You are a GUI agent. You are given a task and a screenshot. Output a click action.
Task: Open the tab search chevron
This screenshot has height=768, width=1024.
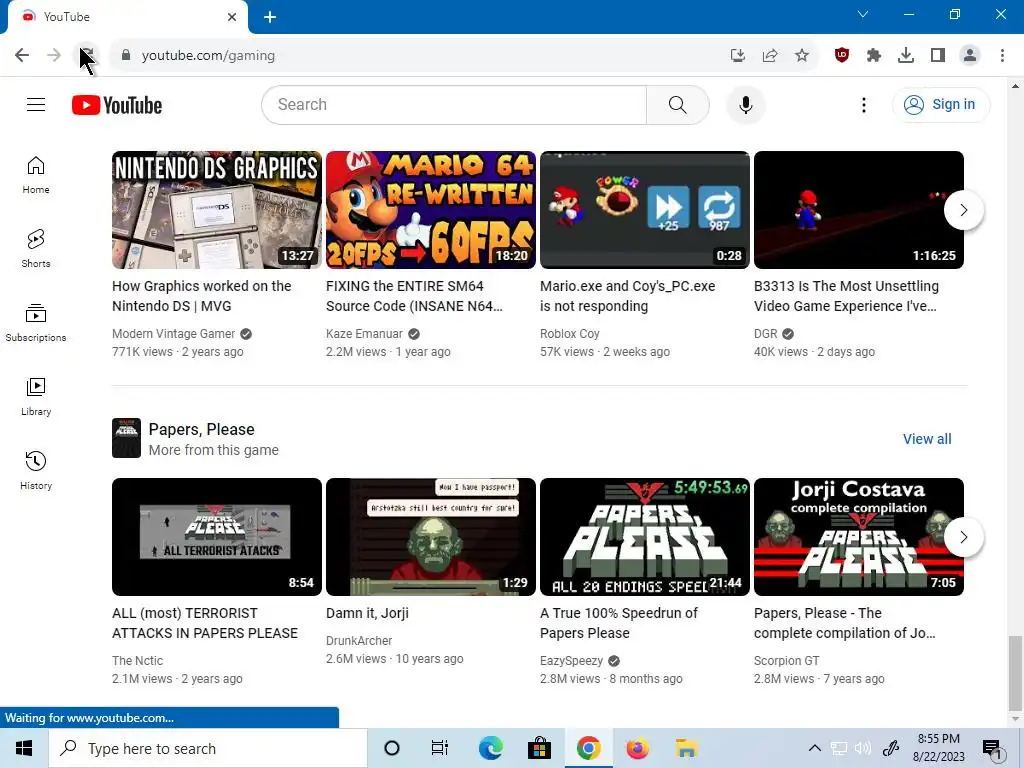coord(863,14)
